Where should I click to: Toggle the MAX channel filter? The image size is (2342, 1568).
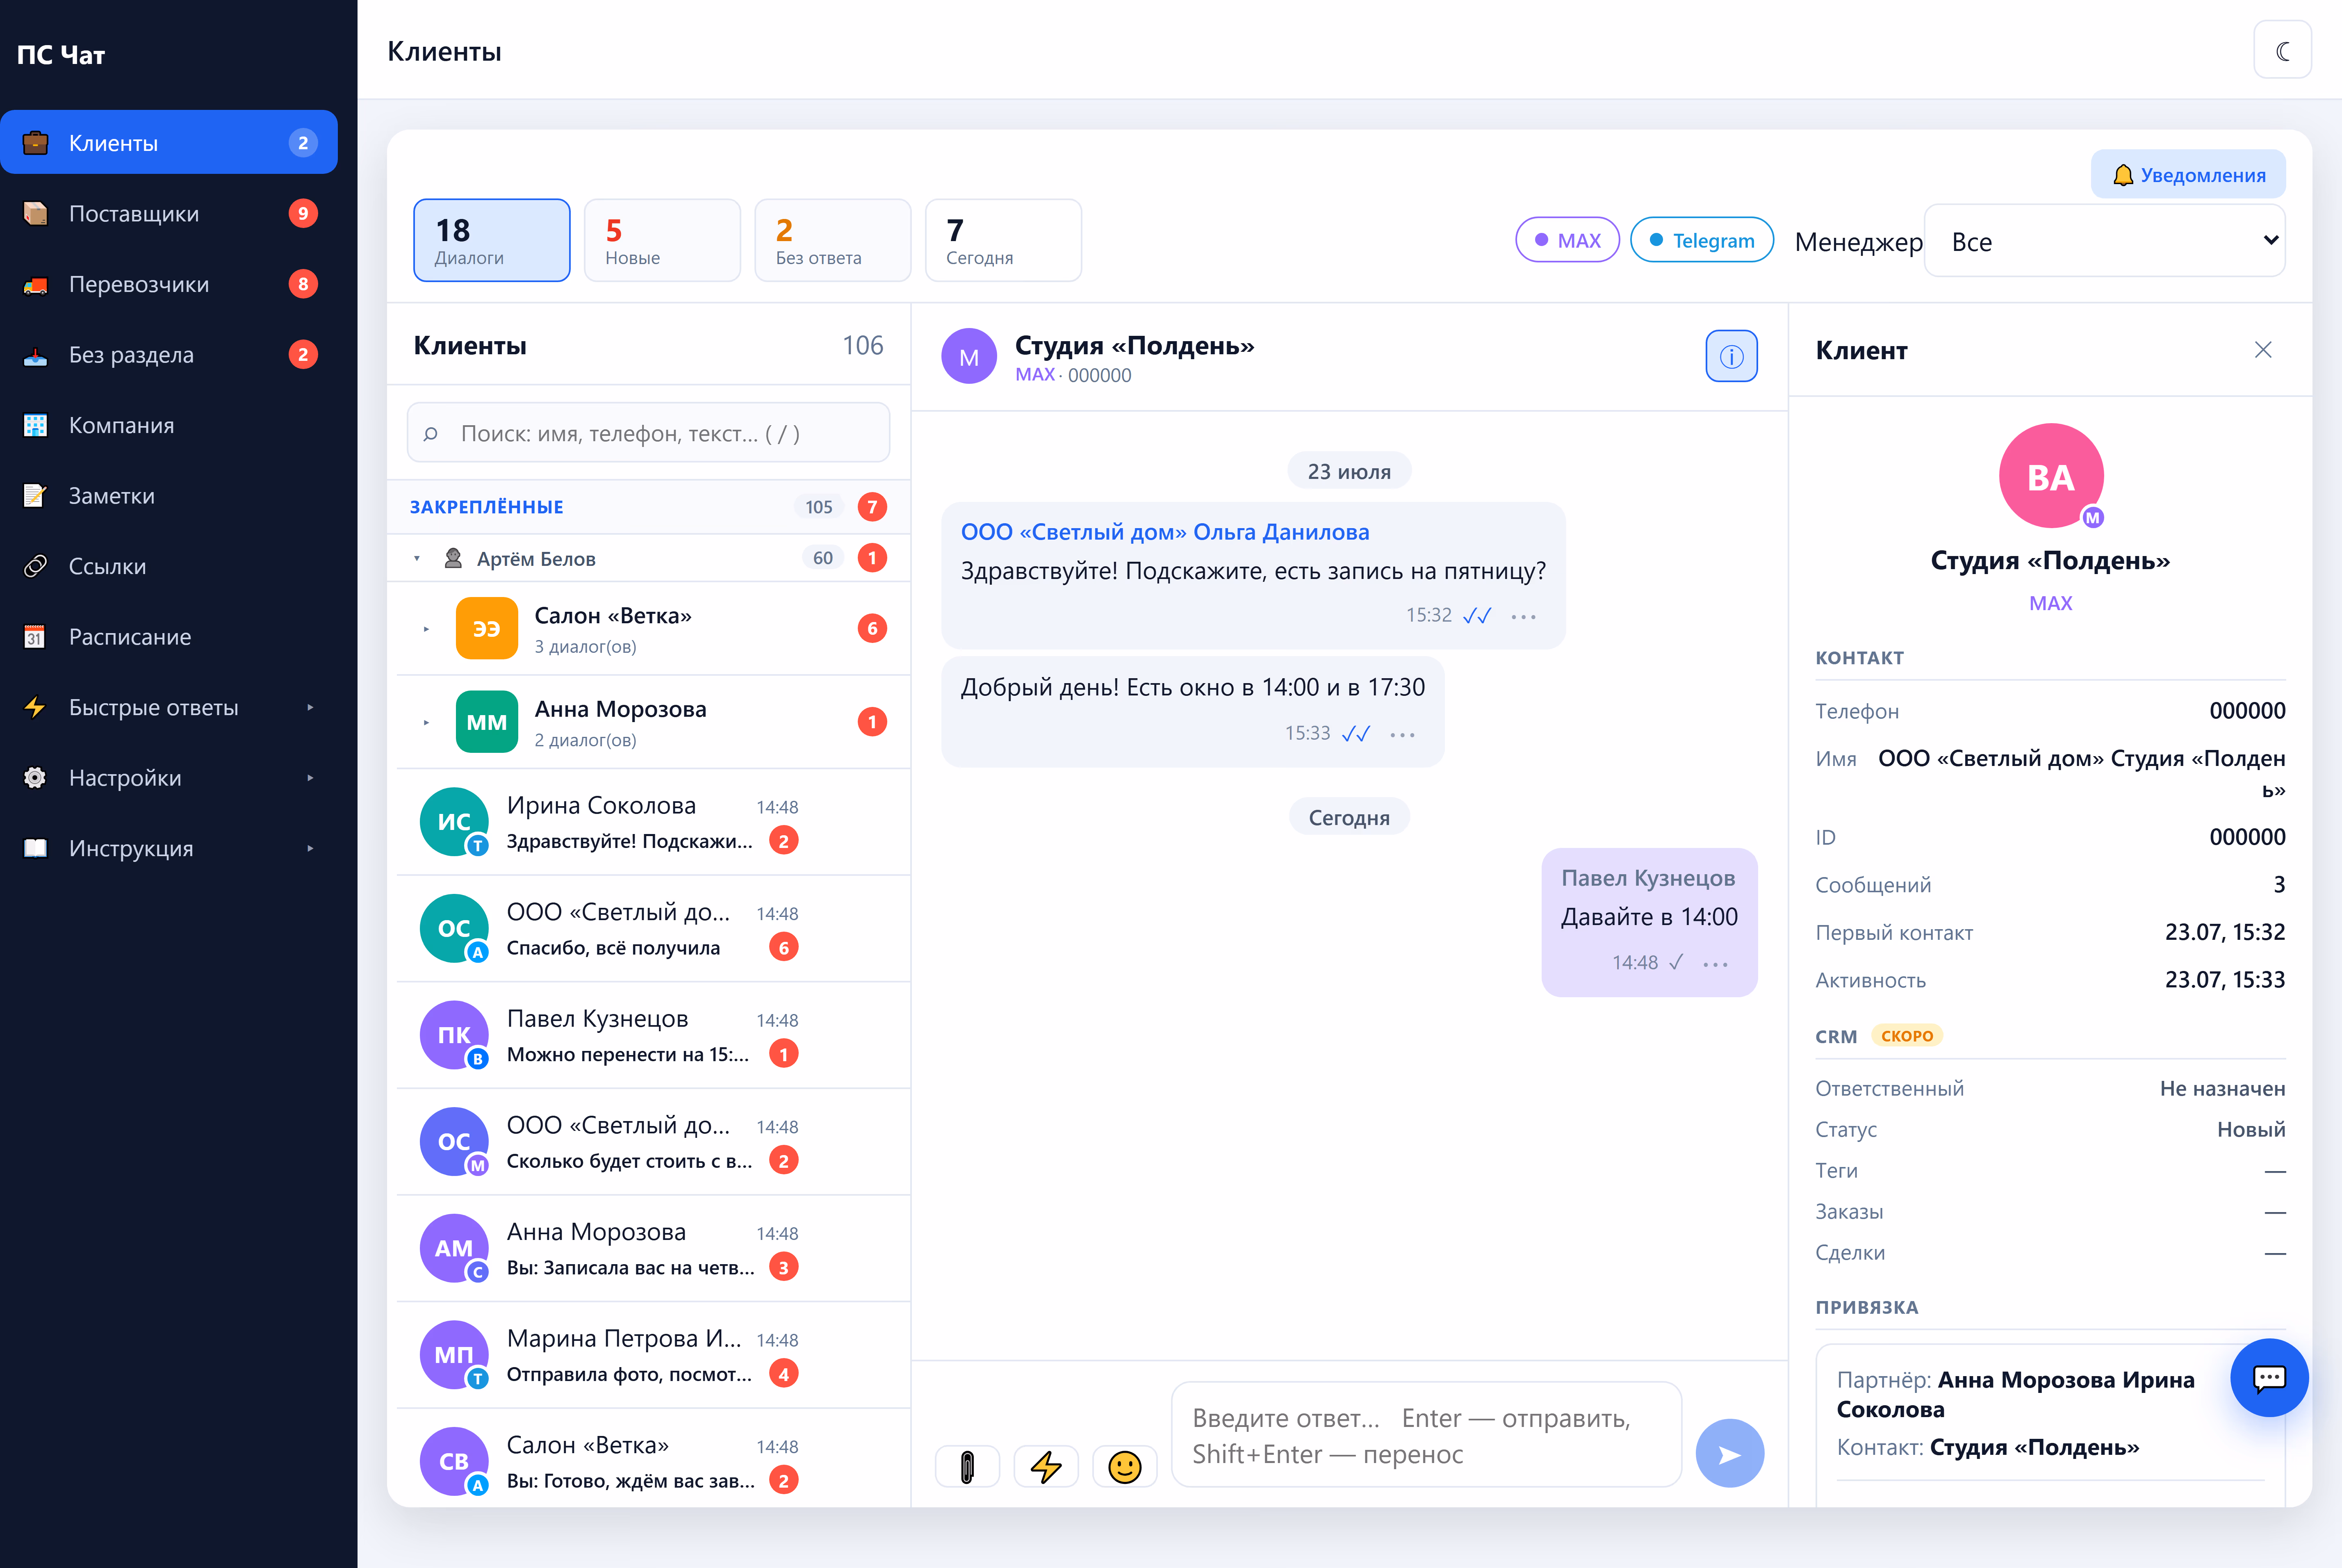[x=1567, y=240]
